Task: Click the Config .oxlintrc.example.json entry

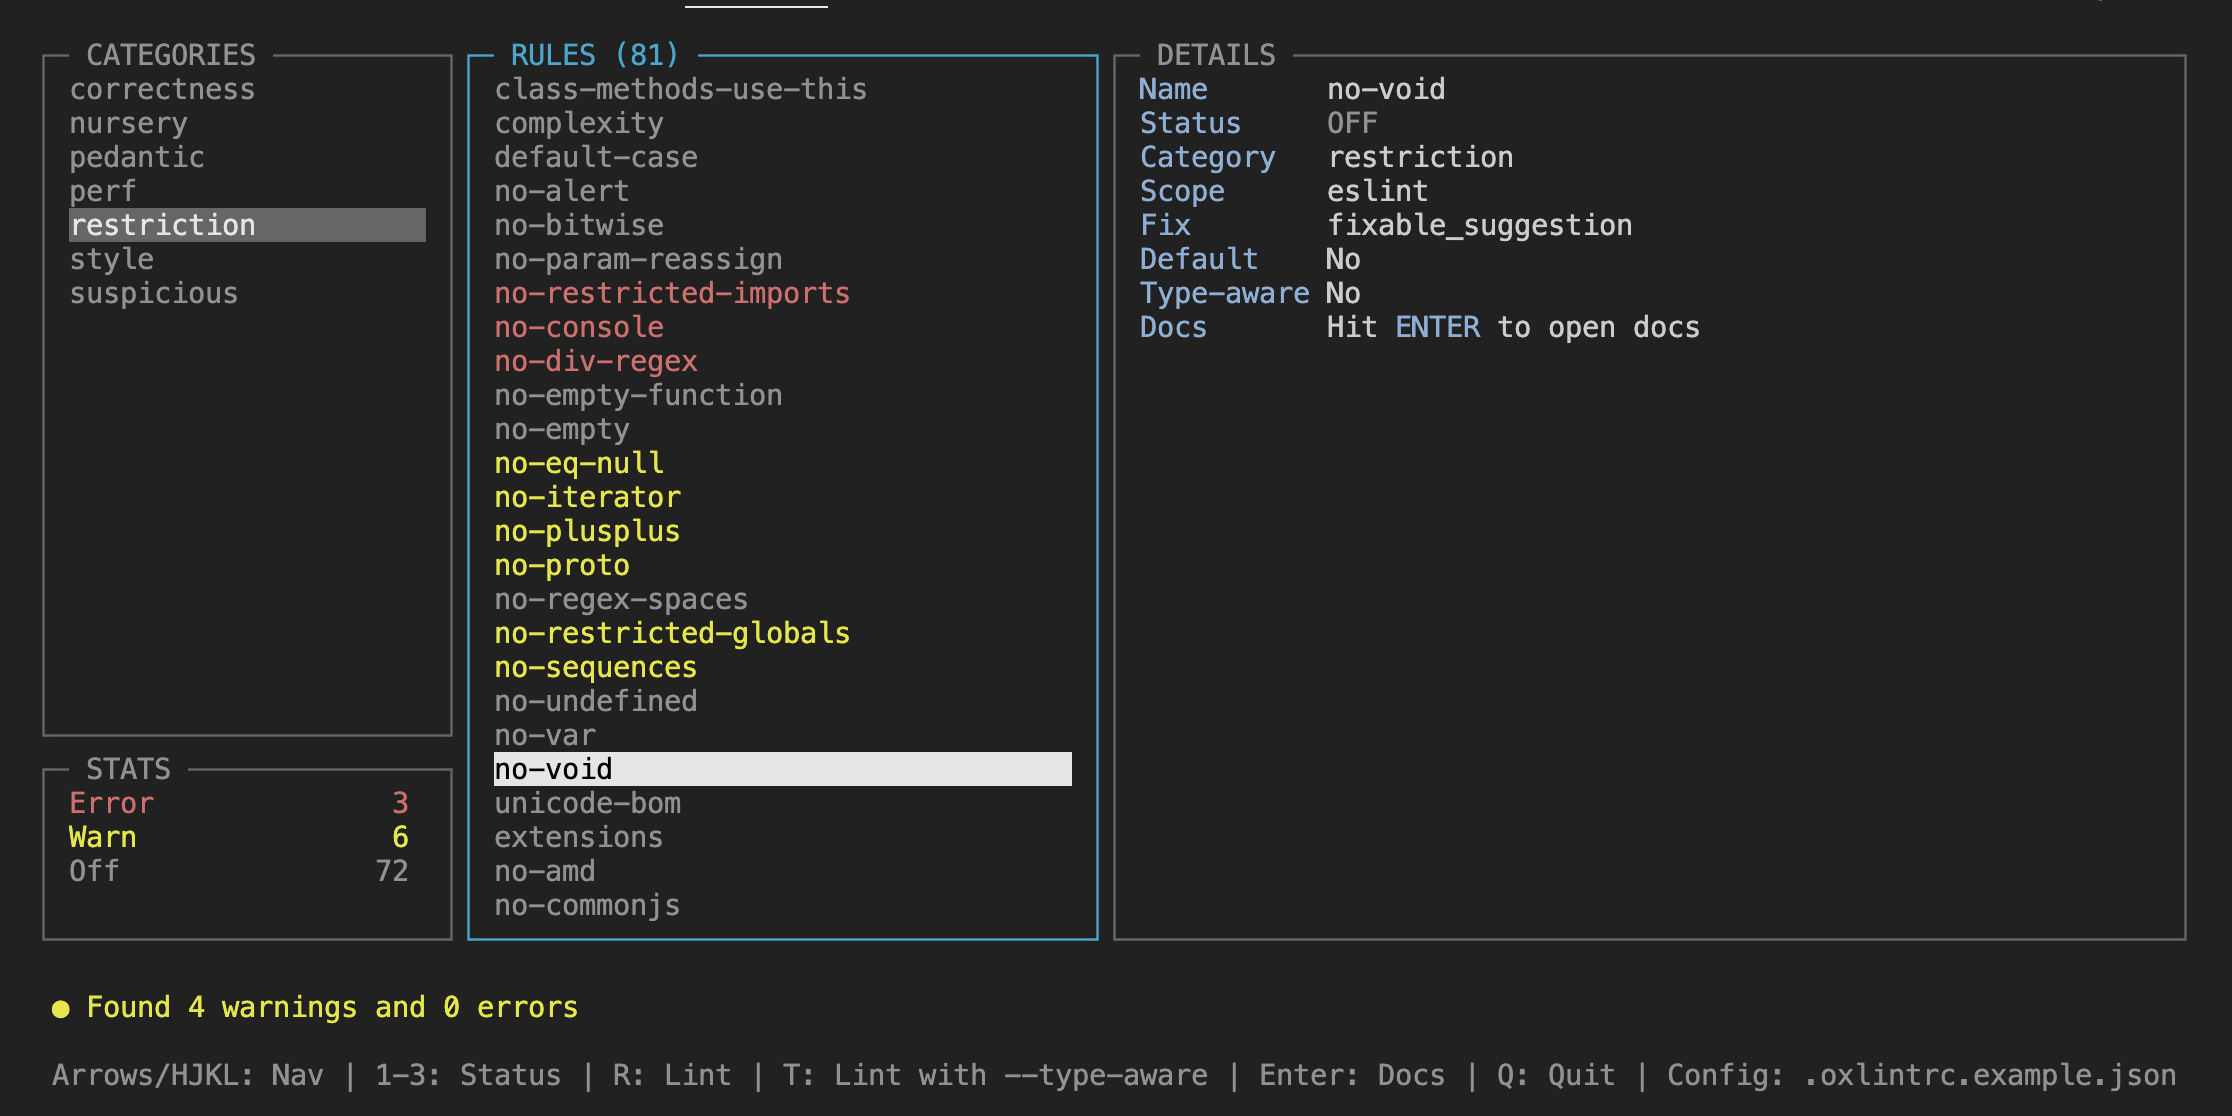Action: coord(1920,1075)
